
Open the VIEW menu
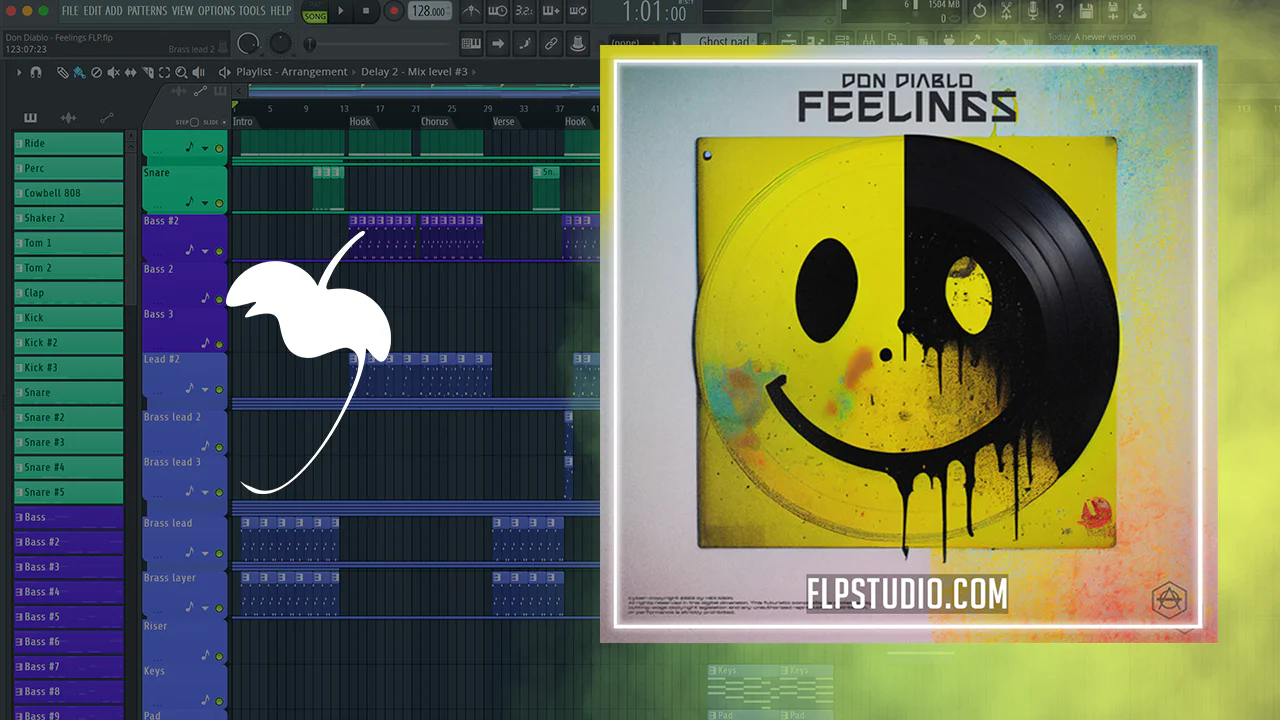[182, 11]
